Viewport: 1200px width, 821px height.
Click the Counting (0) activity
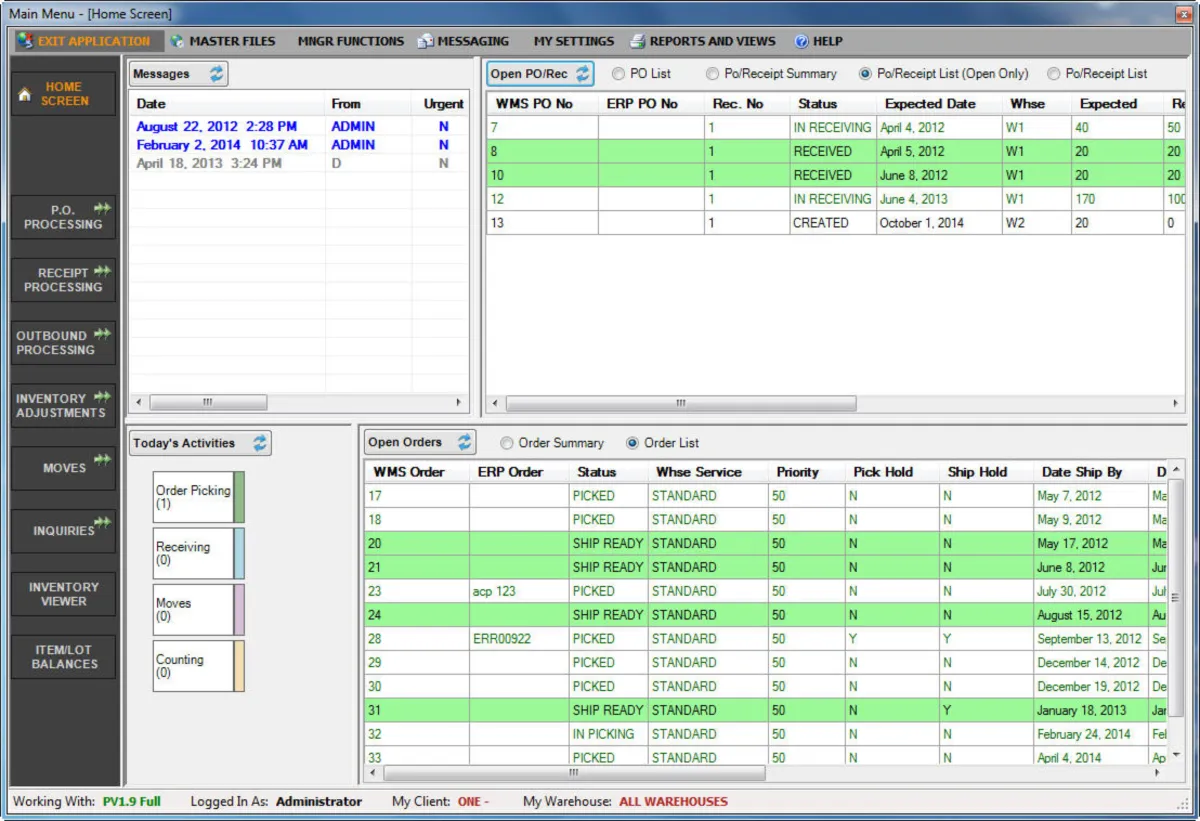pyautogui.click(x=193, y=666)
